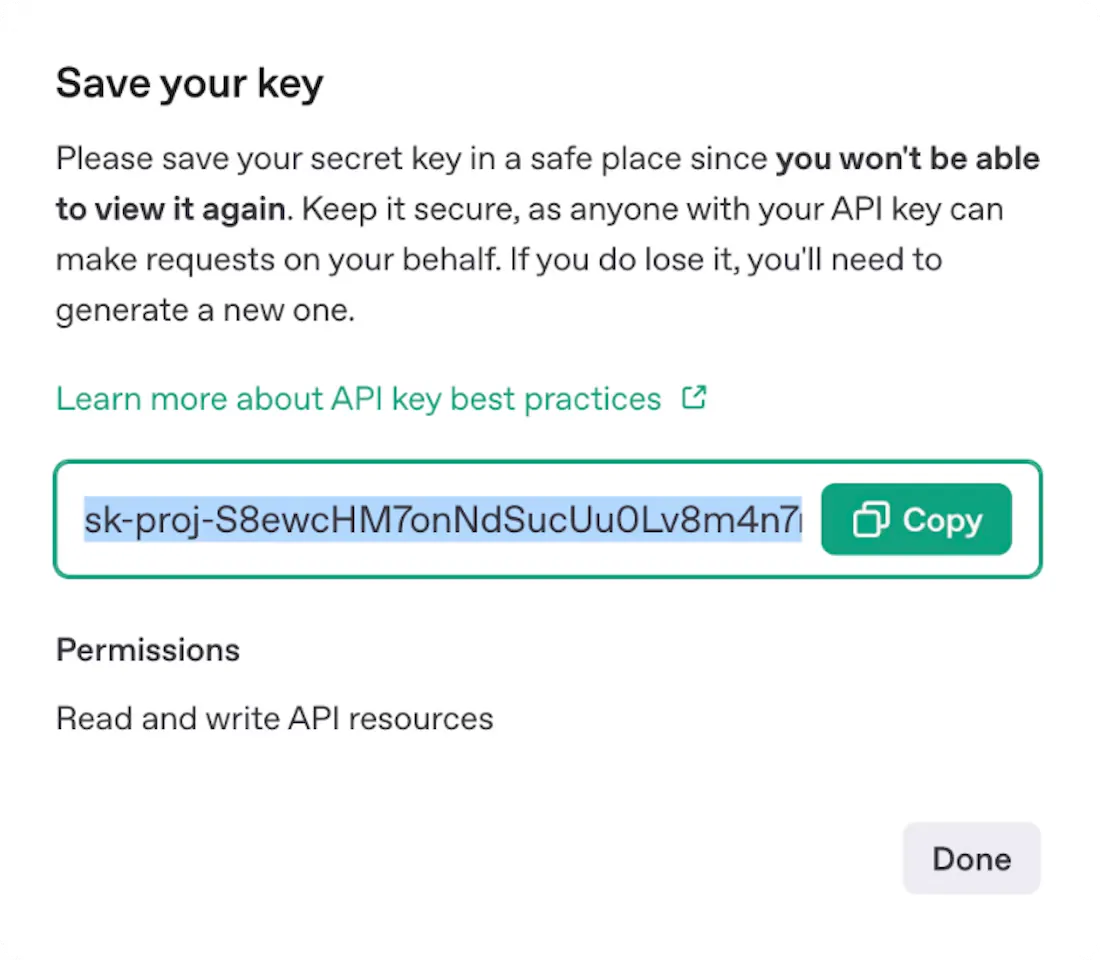
Task: Click the Save your key heading
Action: tap(189, 83)
